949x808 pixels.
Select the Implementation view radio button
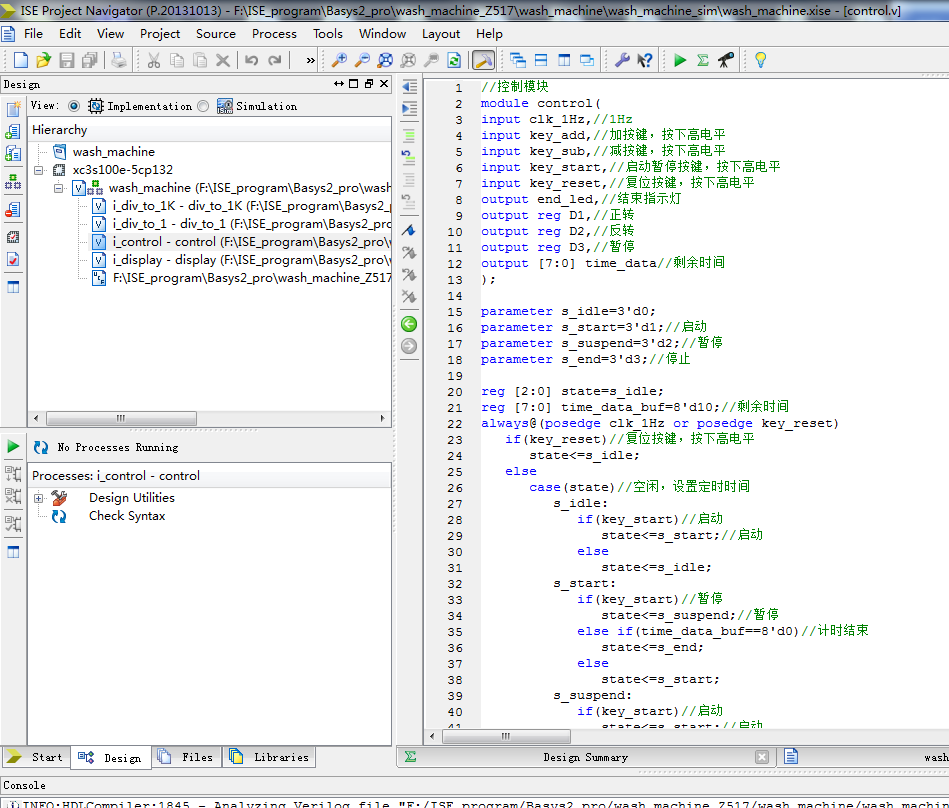(x=74, y=106)
